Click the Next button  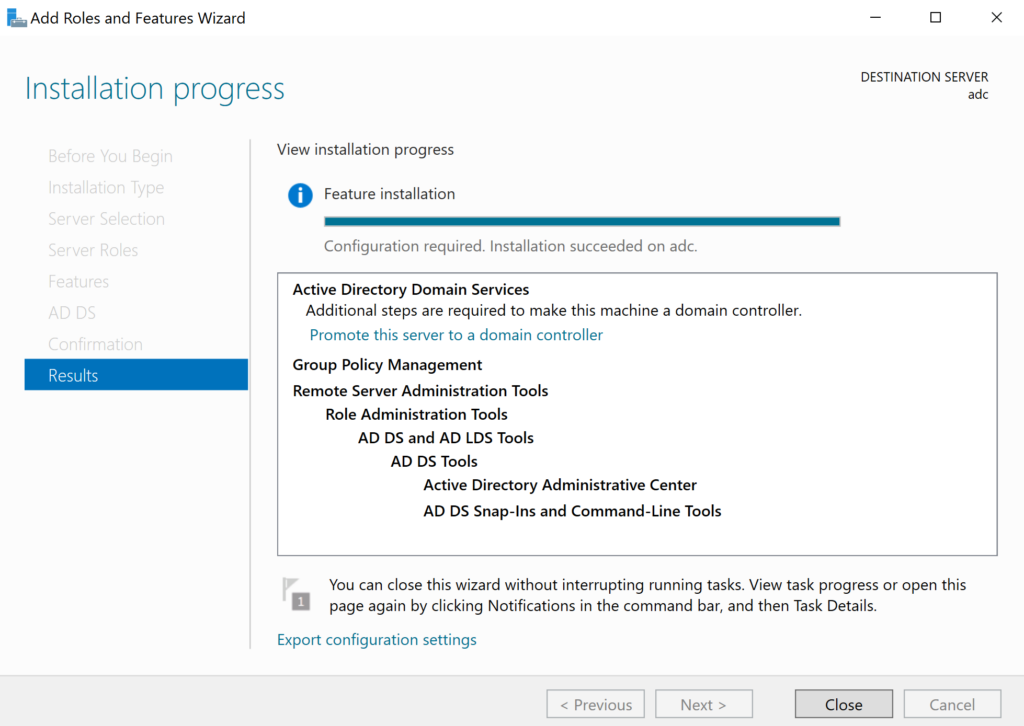point(703,704)
